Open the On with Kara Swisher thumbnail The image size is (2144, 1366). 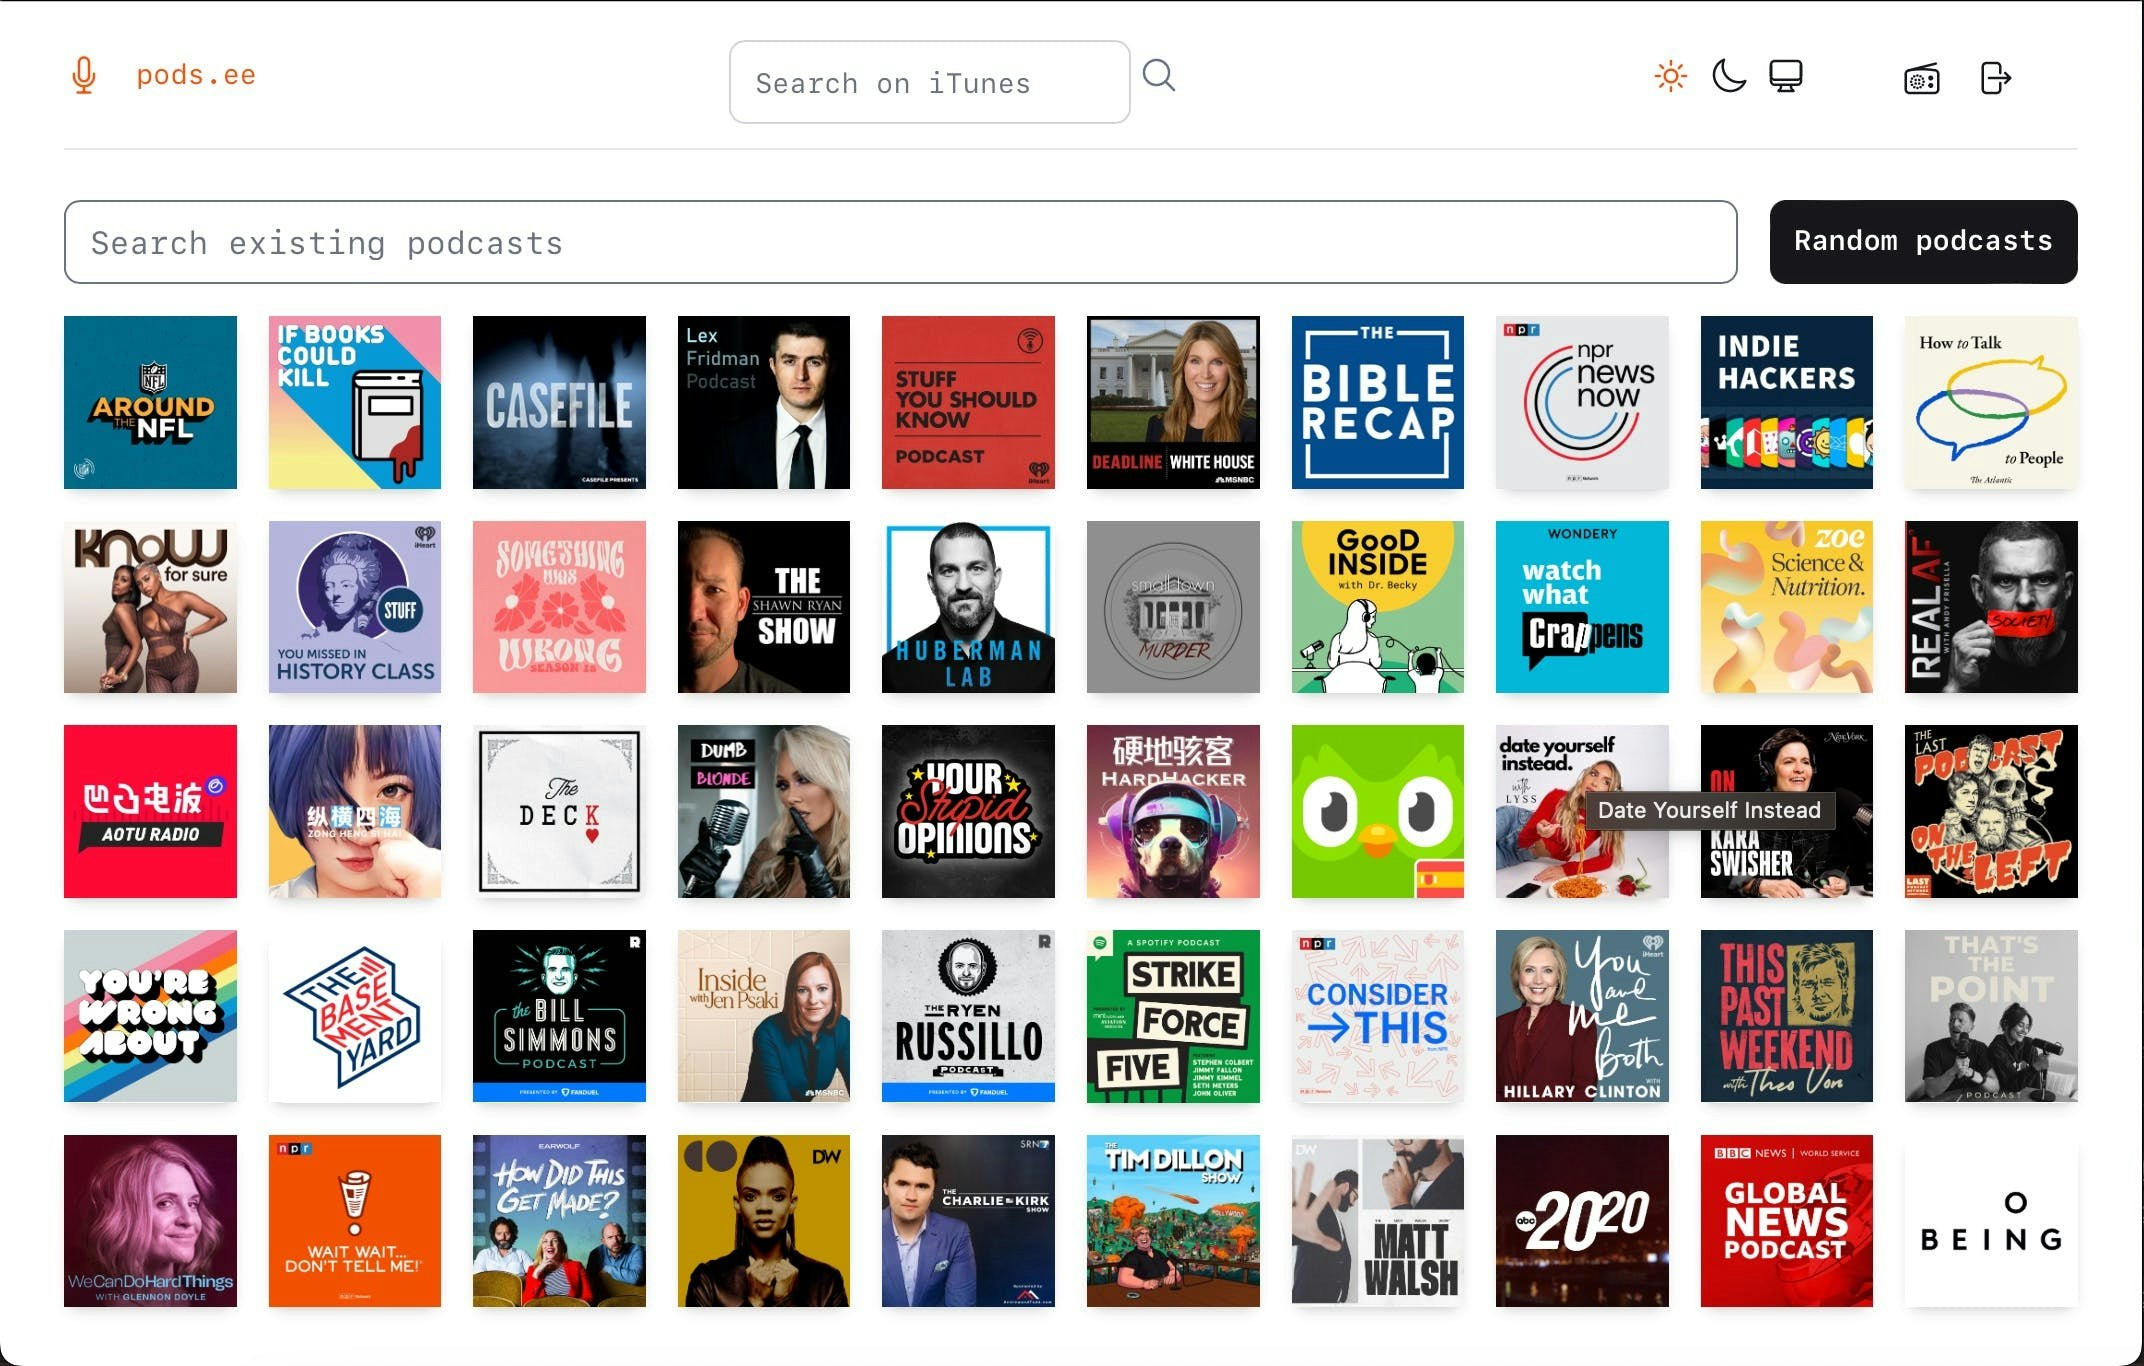(1786, 812)
